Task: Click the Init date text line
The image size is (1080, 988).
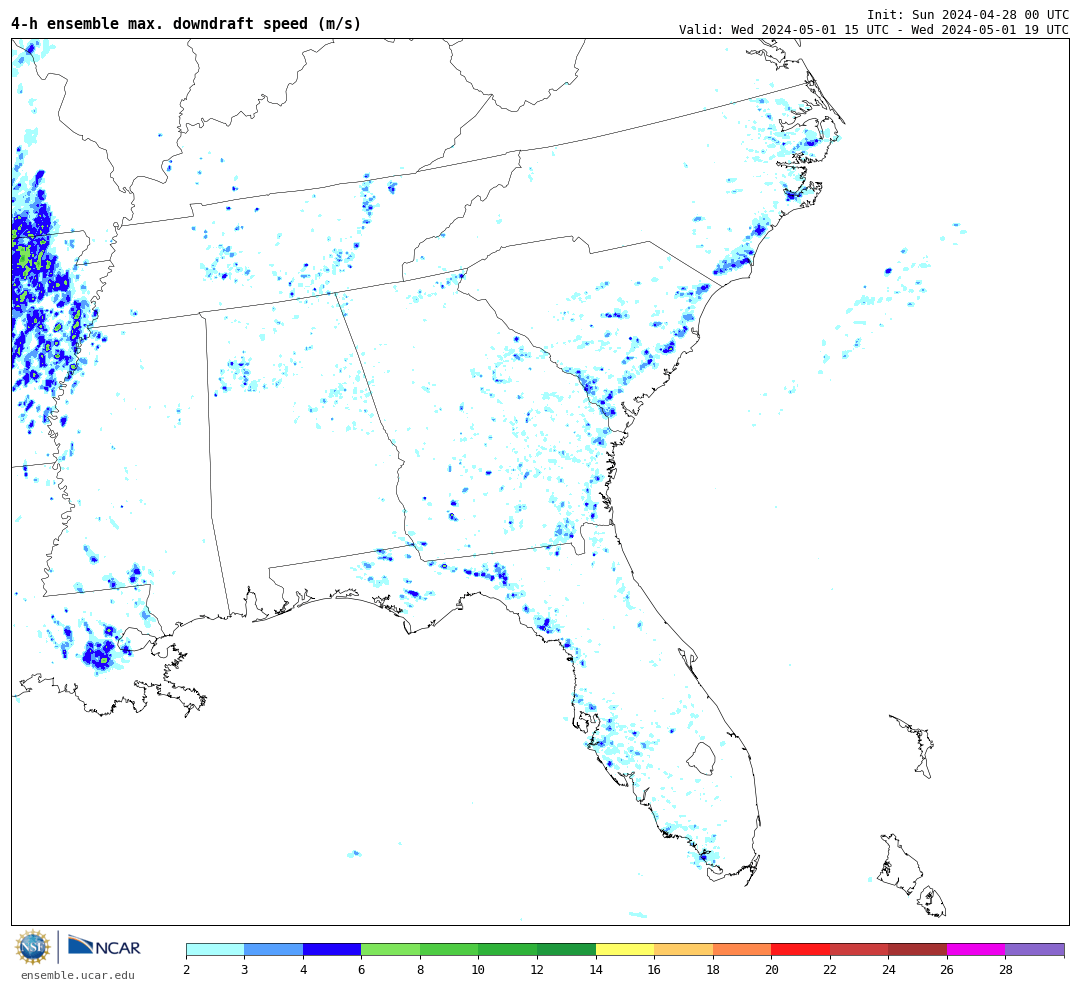Action: (x=968, y=14)
